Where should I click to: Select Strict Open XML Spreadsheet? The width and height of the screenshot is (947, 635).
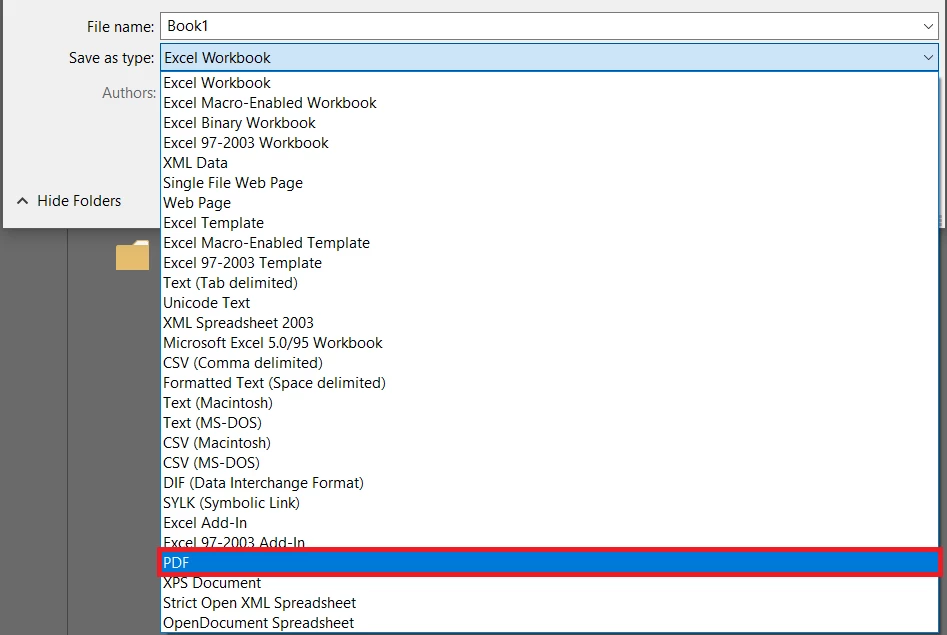pos(550,602)
